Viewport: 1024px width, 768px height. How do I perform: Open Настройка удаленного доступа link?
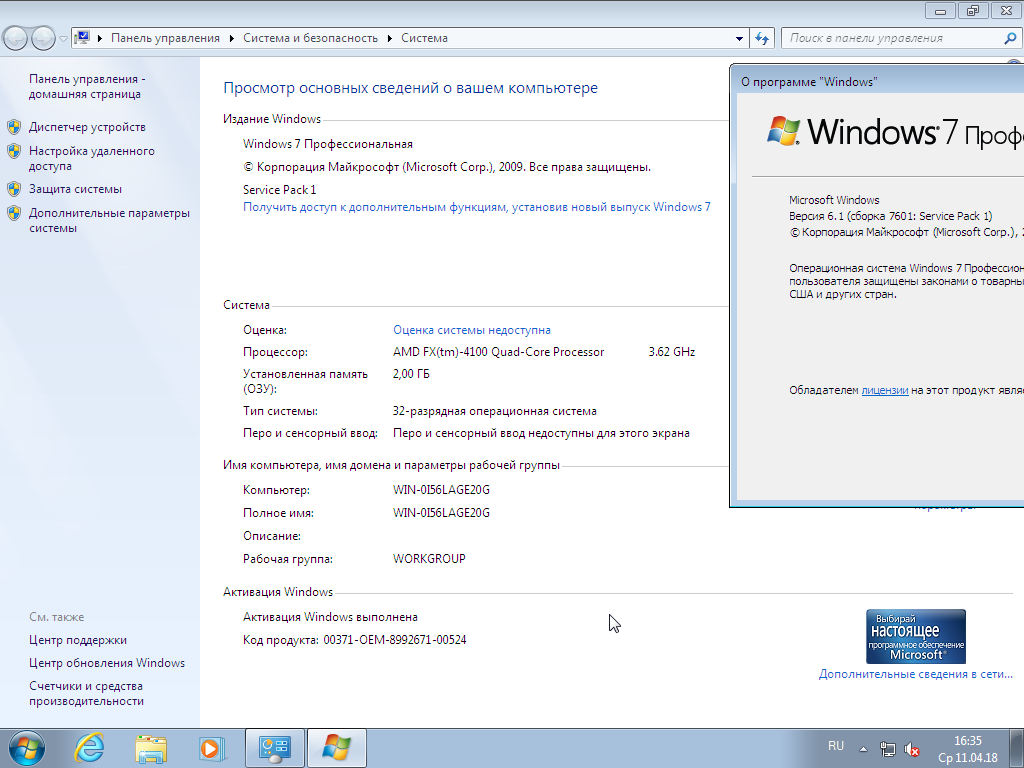click(x=91, y=159)
